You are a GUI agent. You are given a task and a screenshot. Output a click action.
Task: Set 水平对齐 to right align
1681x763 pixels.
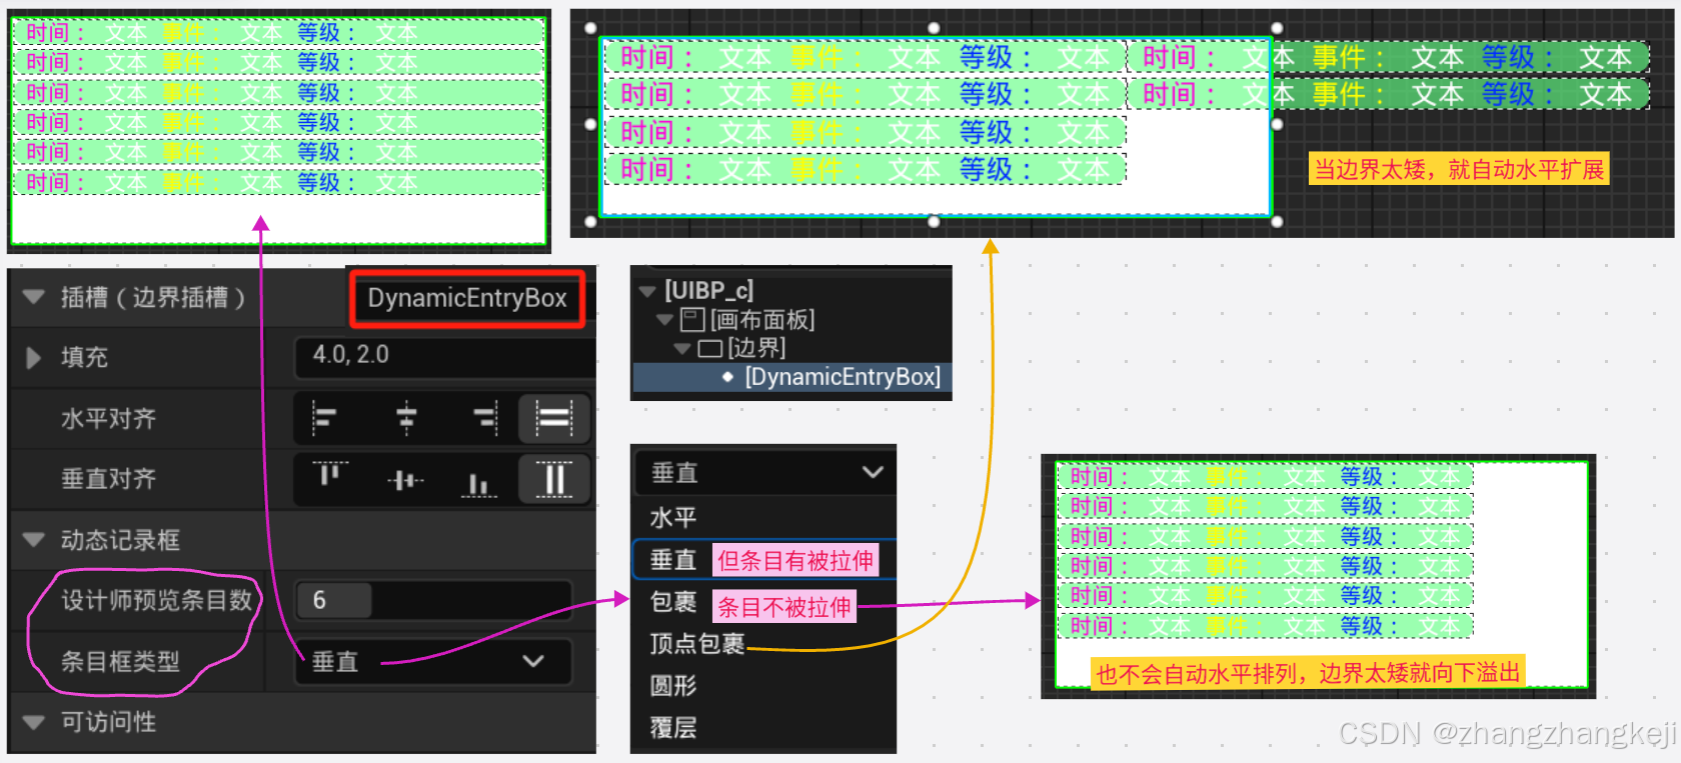[x=486, y=418]
